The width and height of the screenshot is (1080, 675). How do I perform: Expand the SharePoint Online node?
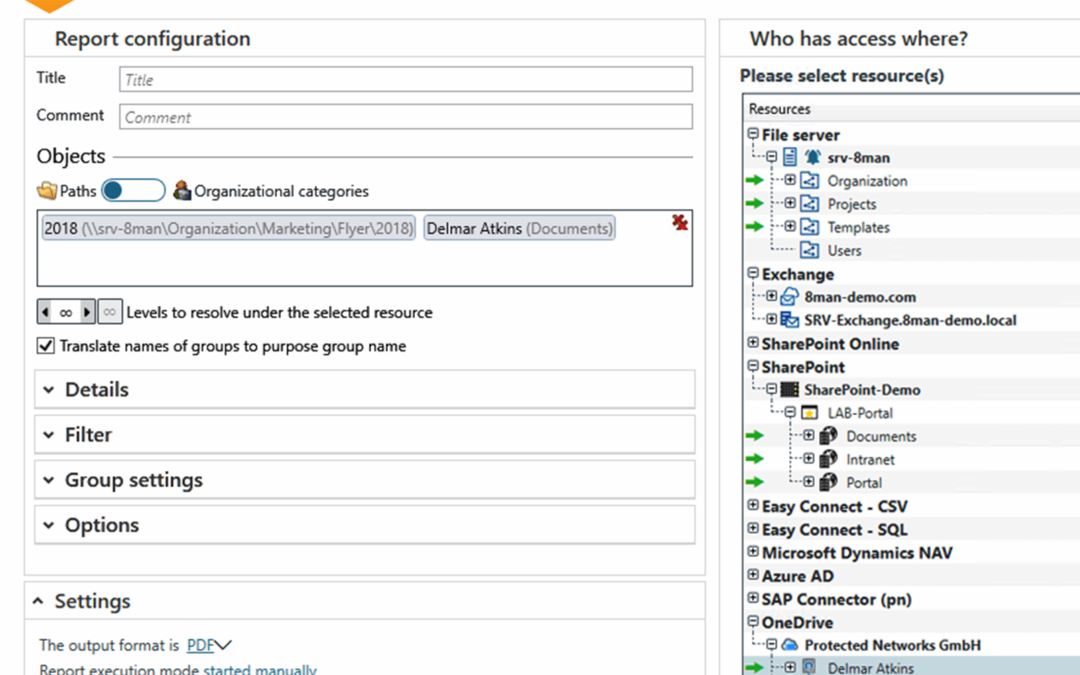753,342
